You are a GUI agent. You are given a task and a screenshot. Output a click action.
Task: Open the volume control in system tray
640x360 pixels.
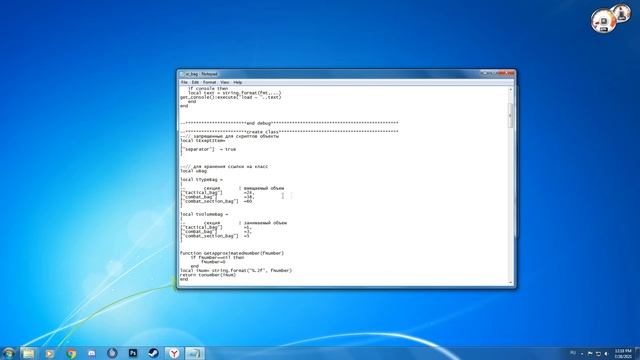click(x=606, y=353)
